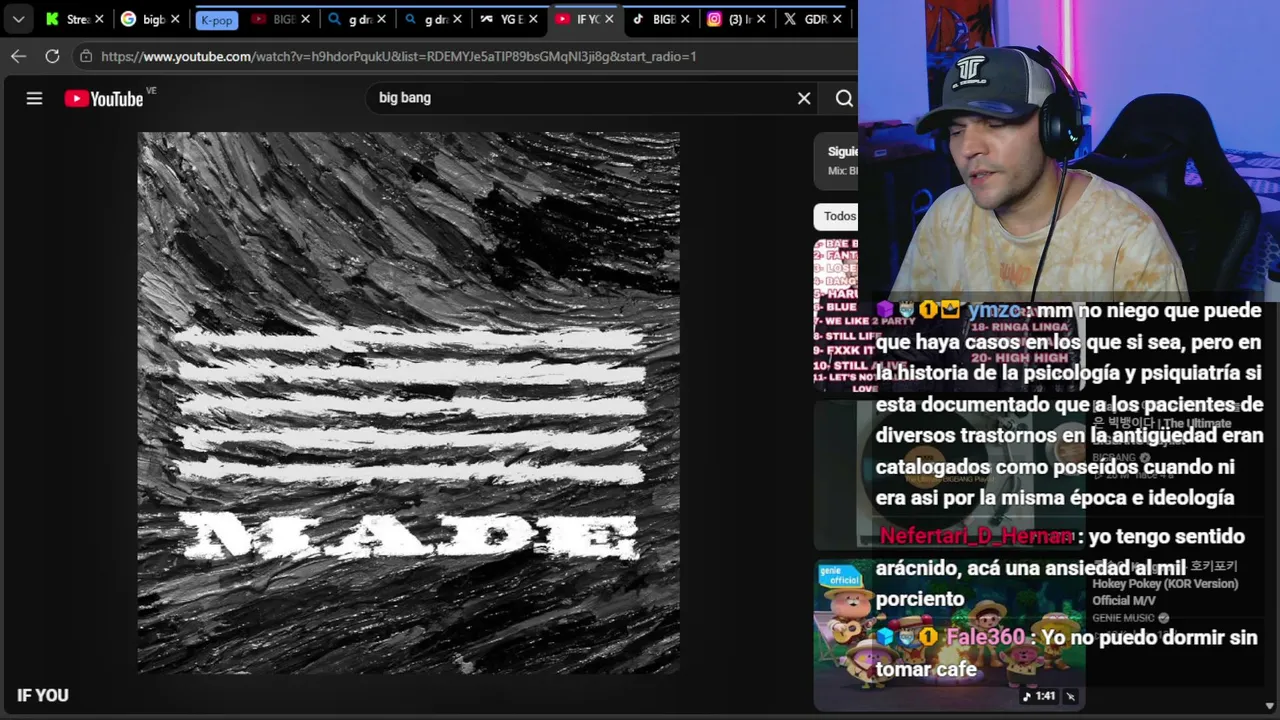
Task: Click chat username Fale360
Action: [985, 637]
